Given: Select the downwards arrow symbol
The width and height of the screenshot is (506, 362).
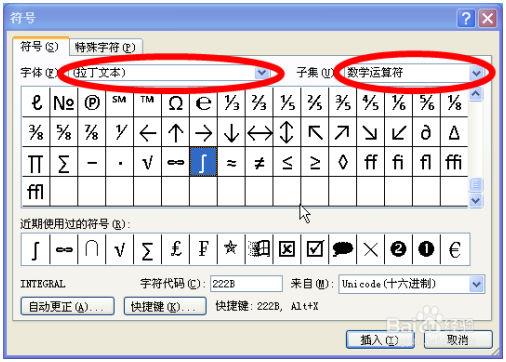Looking at the screenshot, I should 231,132.
